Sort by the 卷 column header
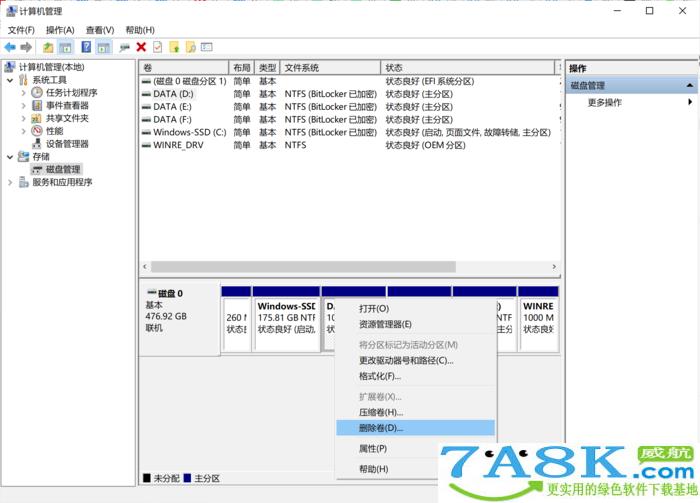 (184, 67)
